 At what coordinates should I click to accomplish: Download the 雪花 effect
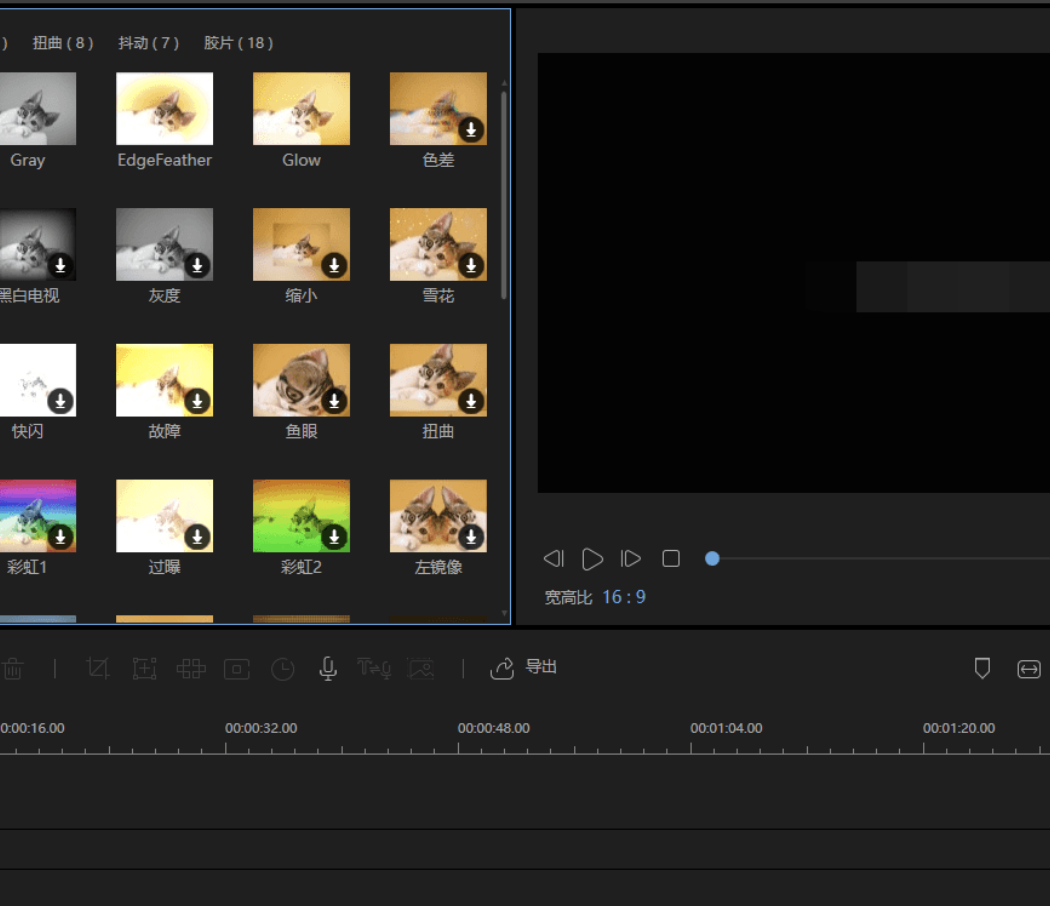coord(471,265)
